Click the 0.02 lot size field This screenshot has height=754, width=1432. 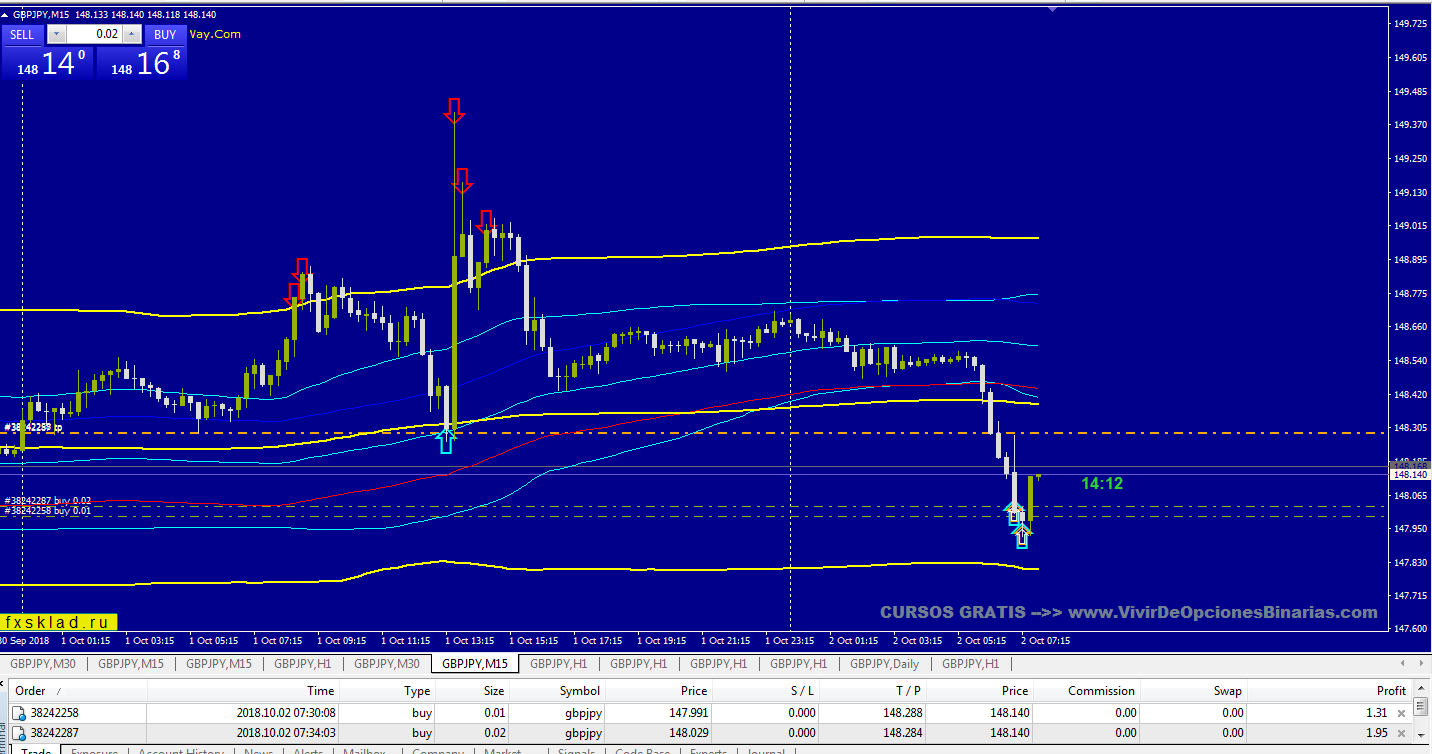coord(95,34)
